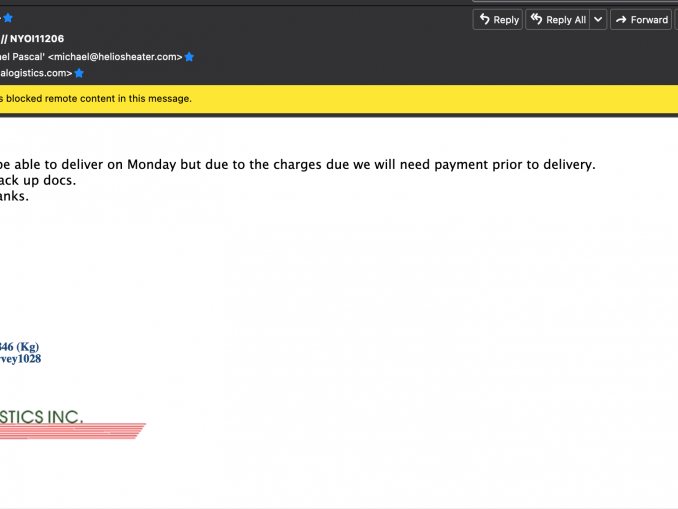Click the "ack up docs." body line
678x509 pixels.
pos(38,181)
